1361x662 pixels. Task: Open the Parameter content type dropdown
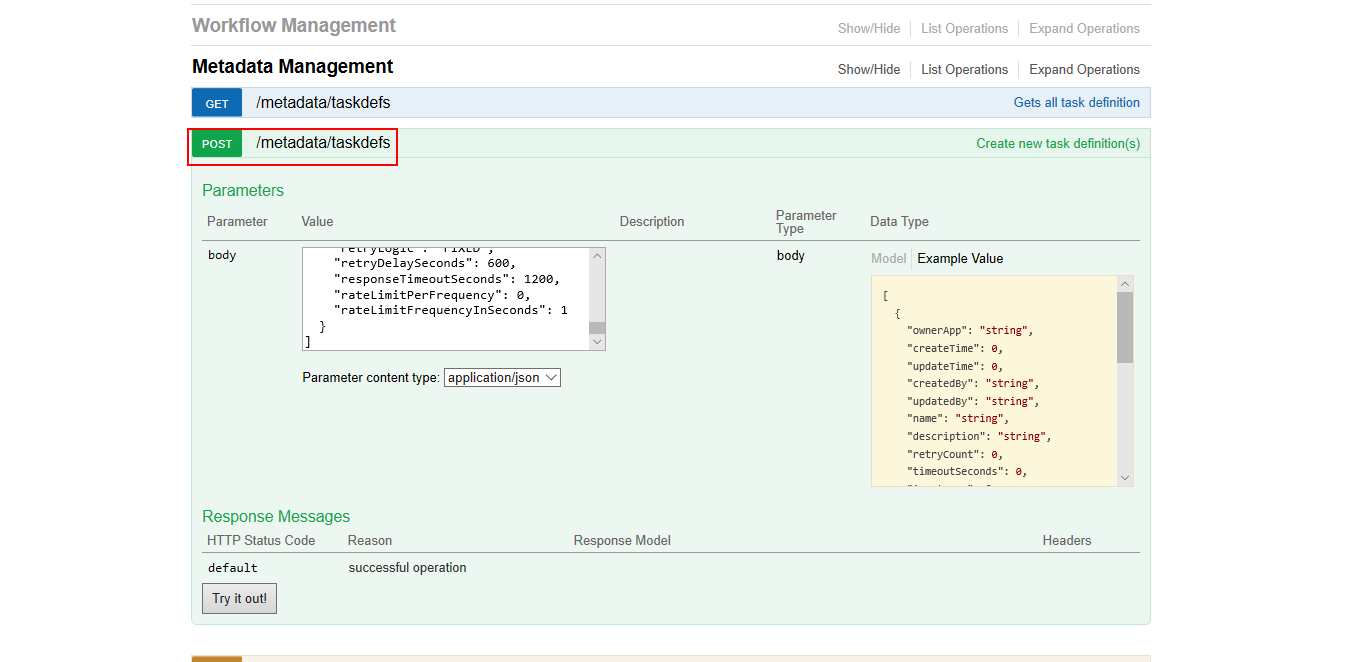point(502,378)
